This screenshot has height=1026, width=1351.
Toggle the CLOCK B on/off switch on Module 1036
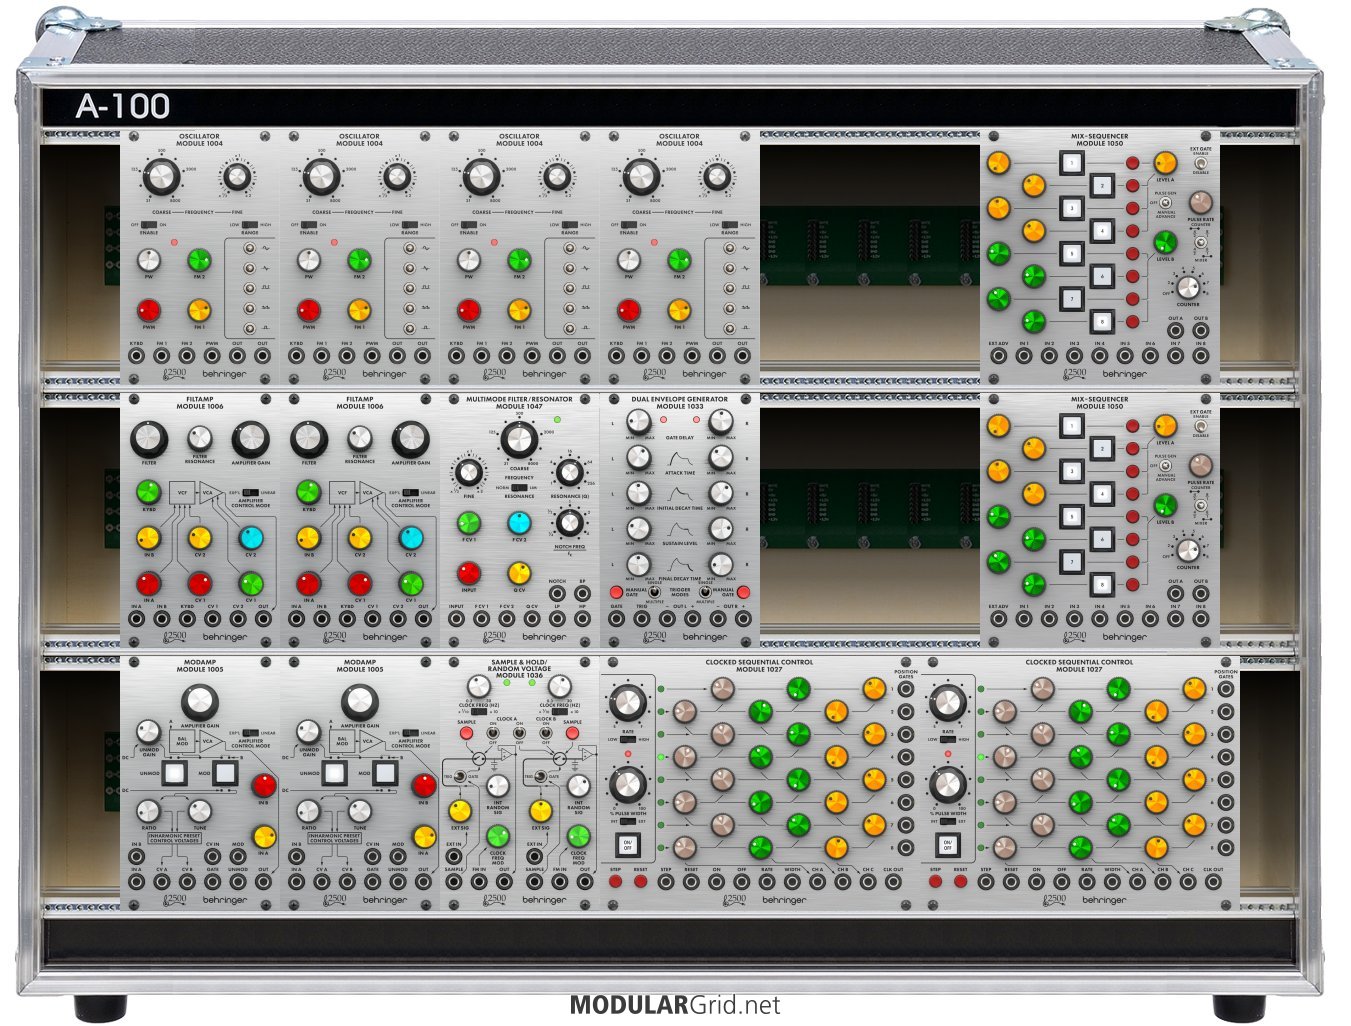pyautogui.click(x=546, y=733)
